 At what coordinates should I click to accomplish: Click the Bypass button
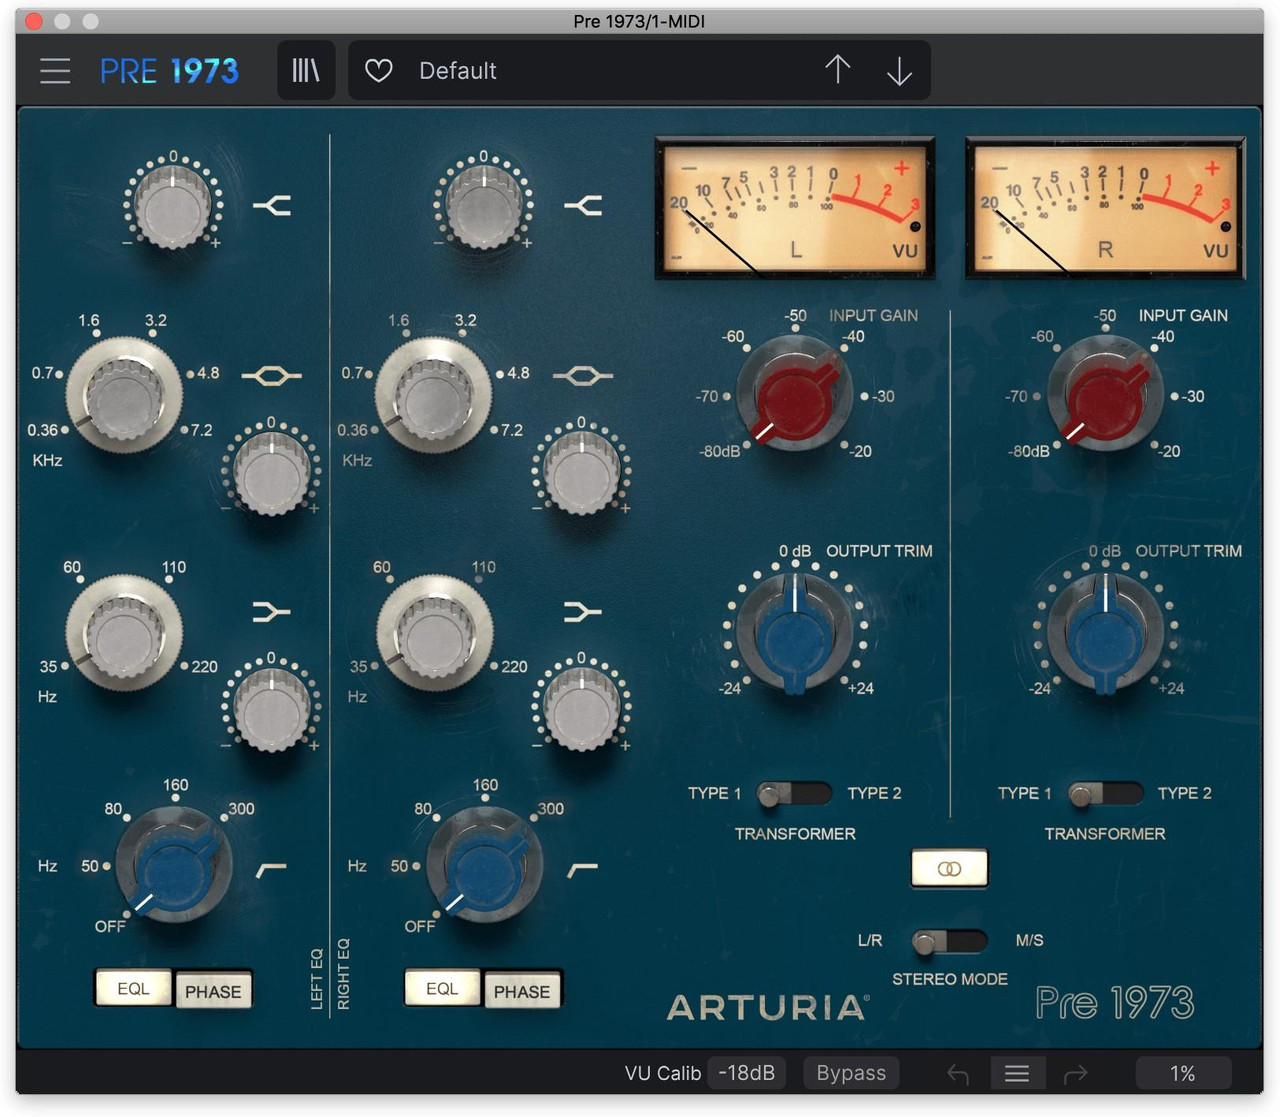[x=851, y=1073]
